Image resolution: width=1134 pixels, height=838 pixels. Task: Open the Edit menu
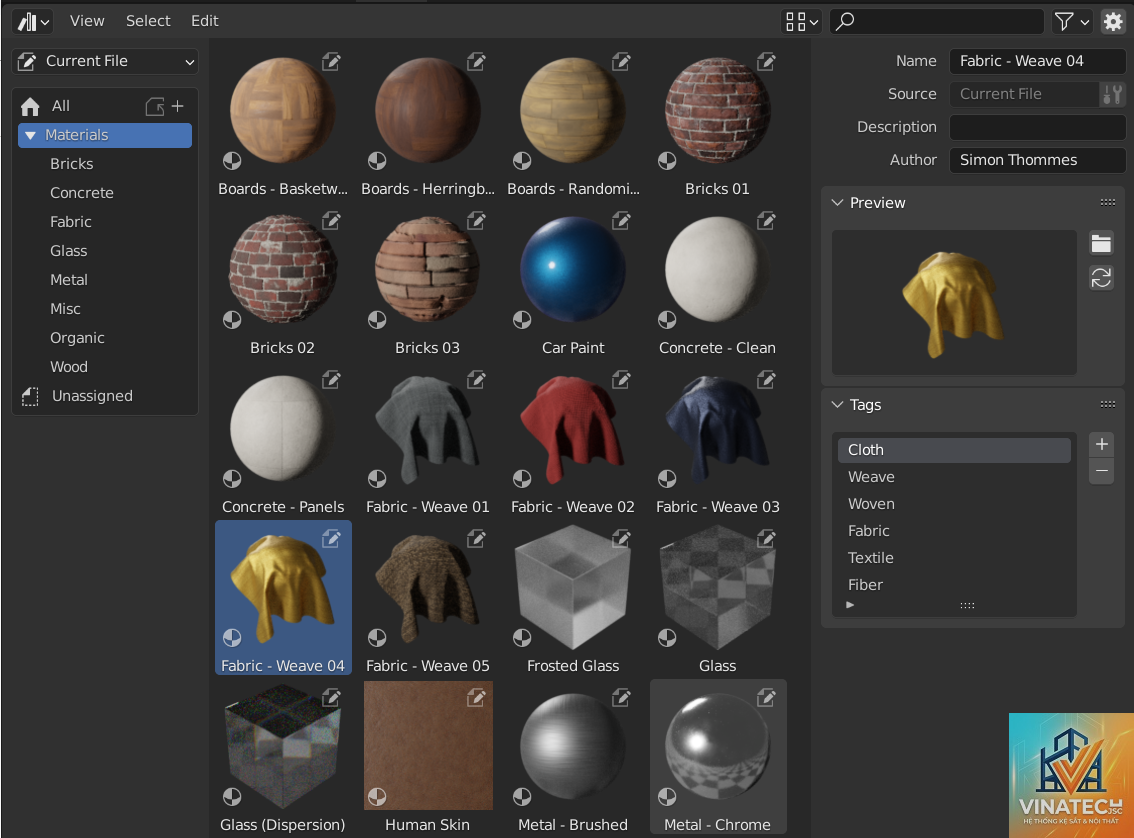coord(205,21)
